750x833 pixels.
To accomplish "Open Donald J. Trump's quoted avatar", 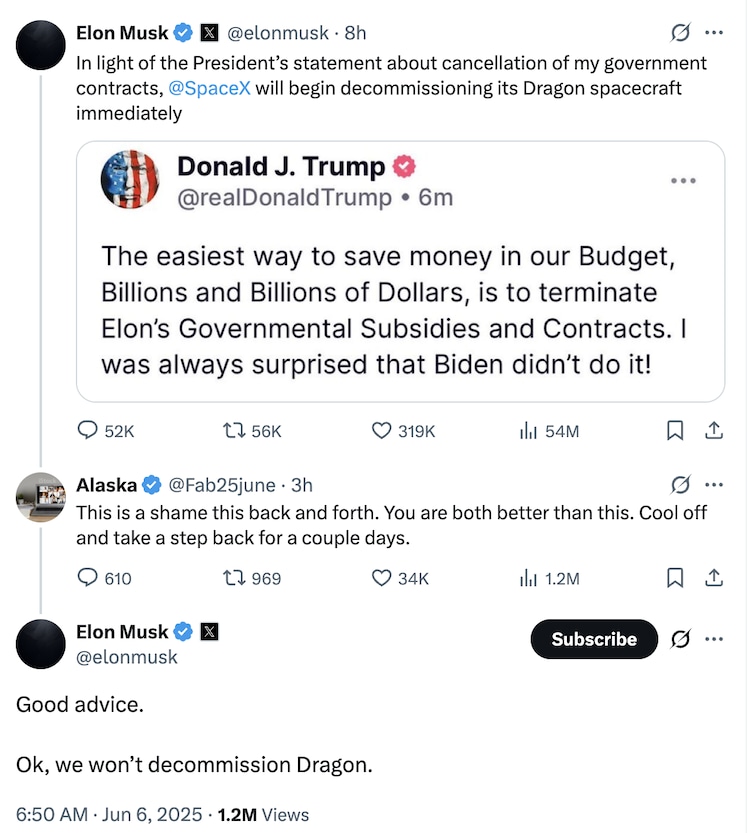I will (x=130, y=180).
